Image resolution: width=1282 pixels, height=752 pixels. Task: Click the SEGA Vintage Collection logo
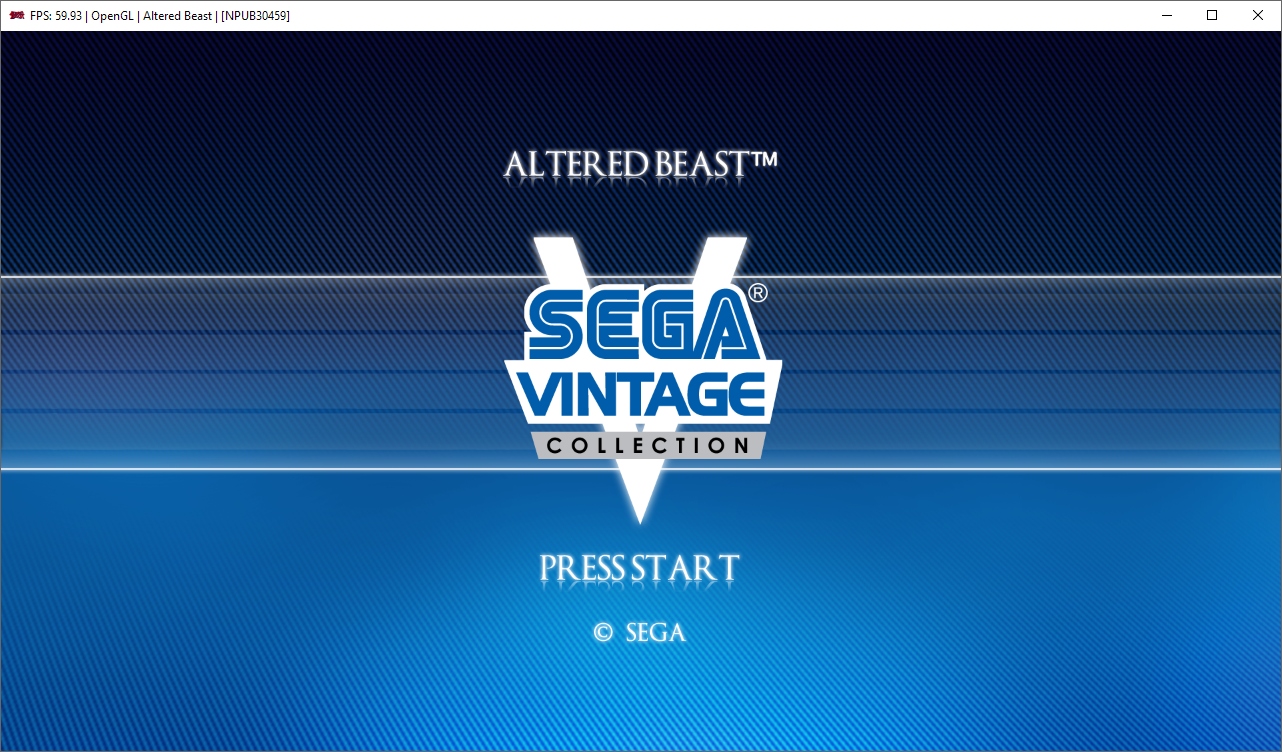[x=641, y=380]
